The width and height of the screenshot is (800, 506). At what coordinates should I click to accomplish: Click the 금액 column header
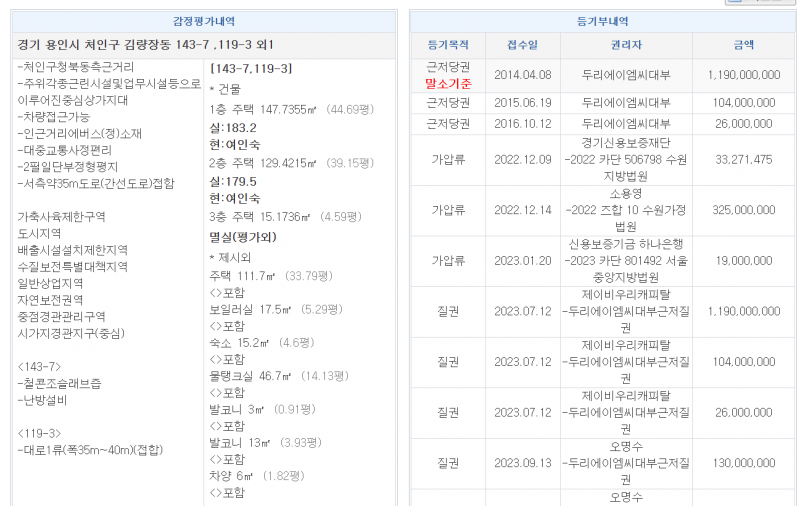(743, 46)
